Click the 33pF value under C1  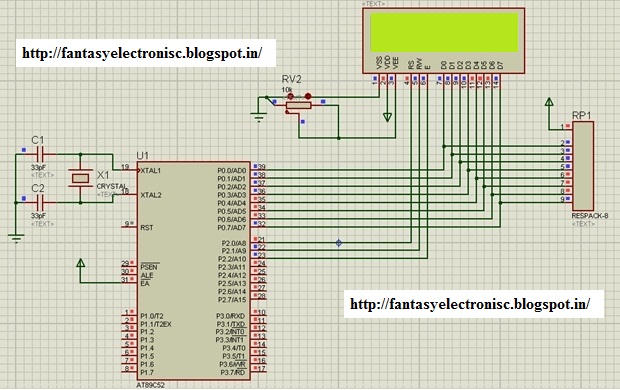coord(38,168)
